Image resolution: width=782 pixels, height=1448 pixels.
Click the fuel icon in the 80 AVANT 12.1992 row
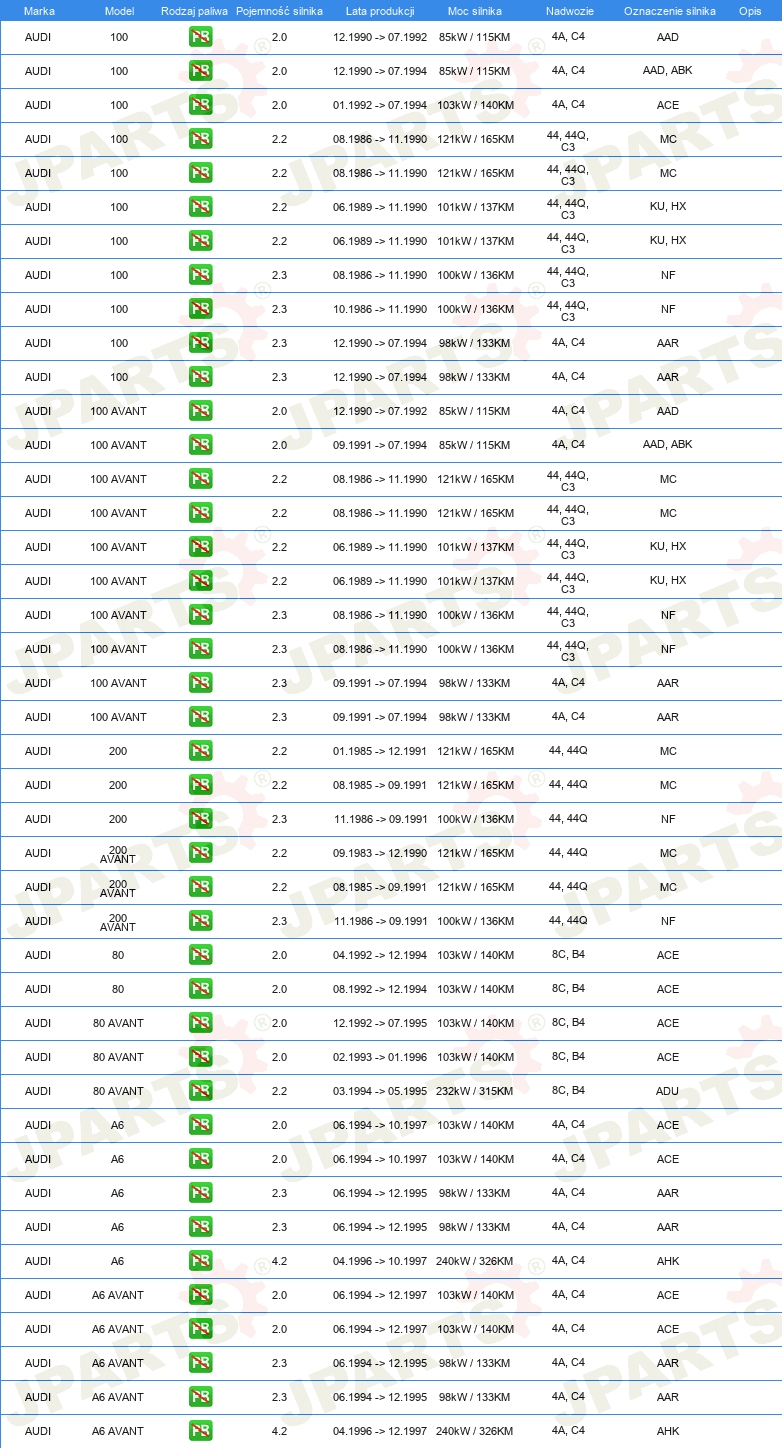point(200,1023)
